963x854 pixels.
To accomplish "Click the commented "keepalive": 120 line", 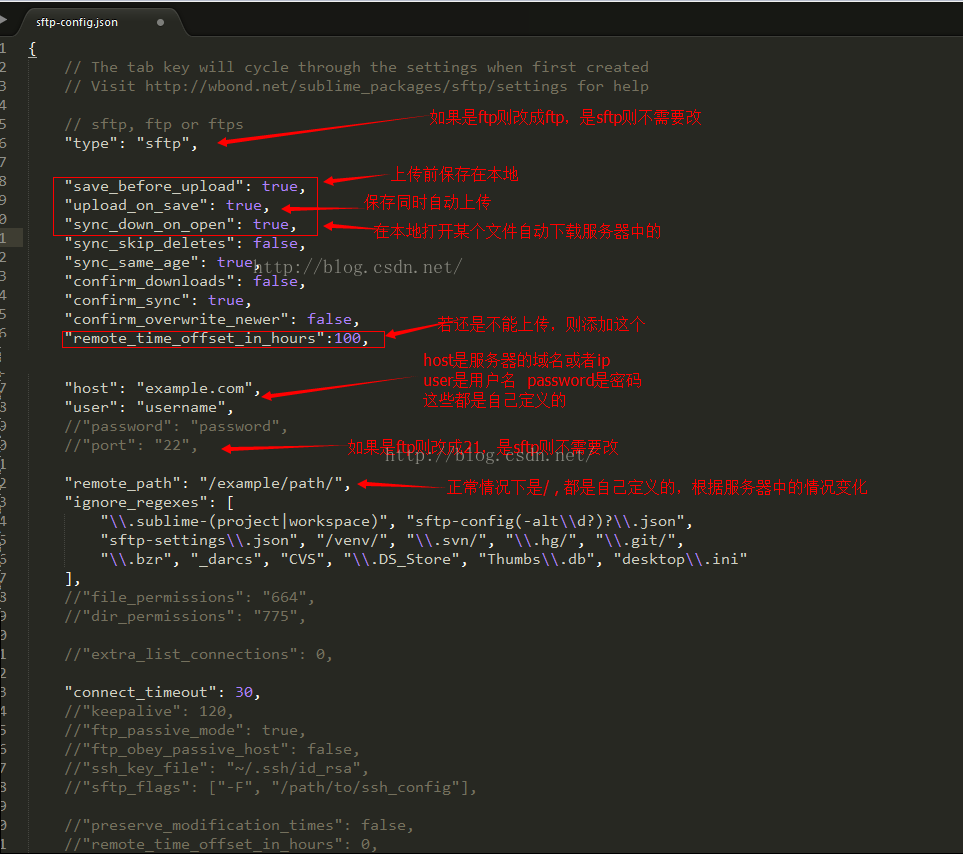I will (149, 711).
